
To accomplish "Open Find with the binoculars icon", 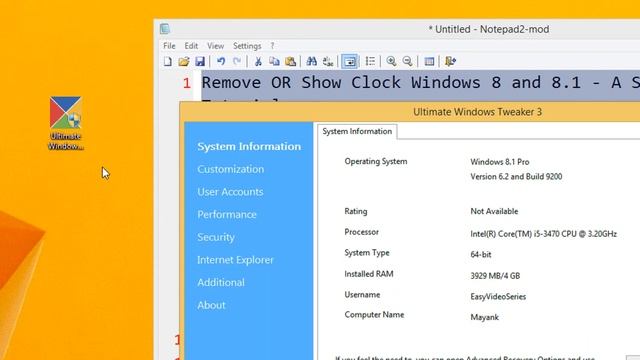I will (311, 62).
